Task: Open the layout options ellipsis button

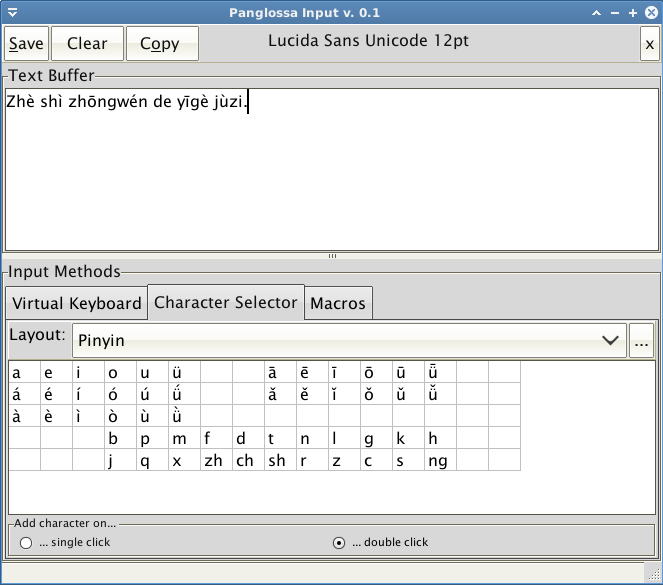Action: click(642, 341)
